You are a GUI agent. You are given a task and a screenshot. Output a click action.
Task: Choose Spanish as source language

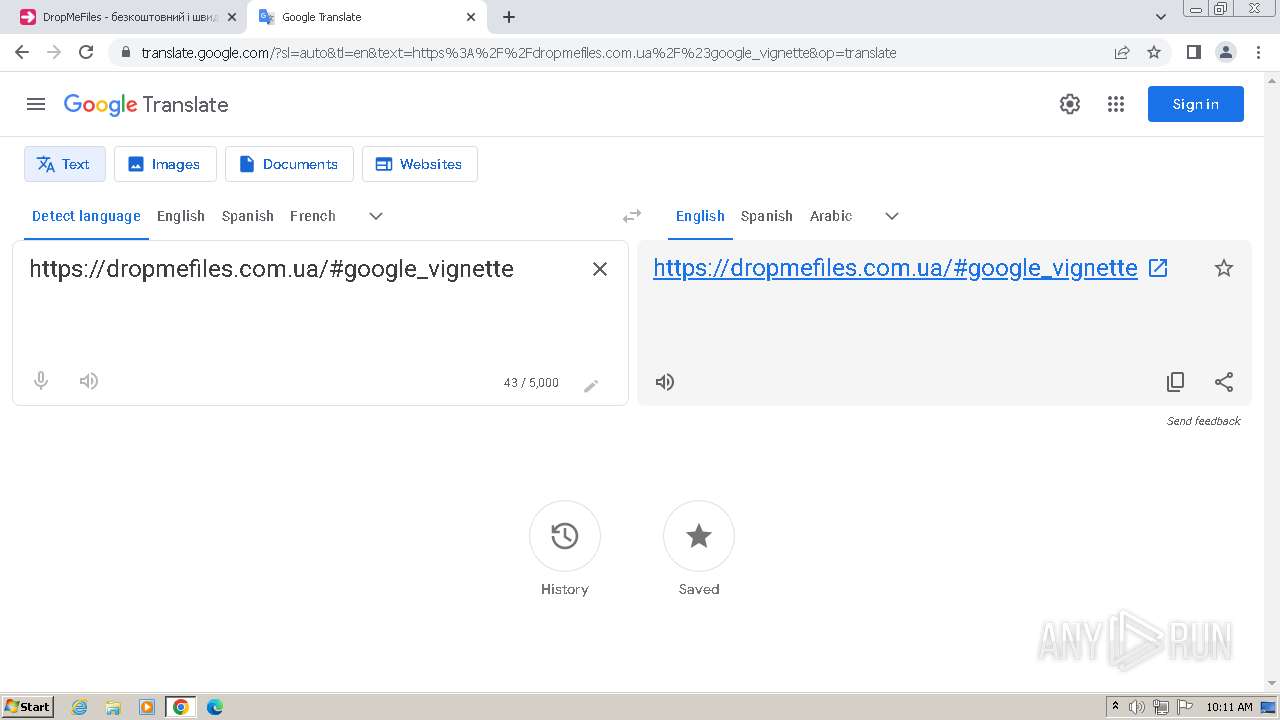click(248, 216)
